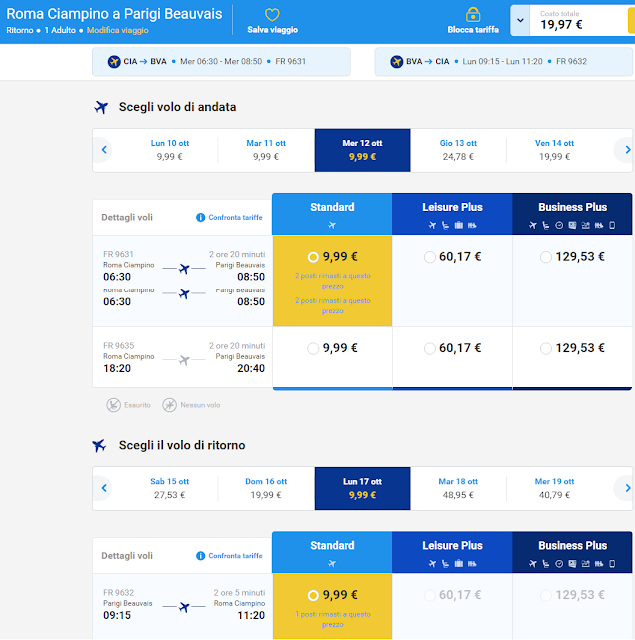Select Standard 9,99 € for flight FR 9632
Viewport: 635px width, 640px height.
[313, 596]
